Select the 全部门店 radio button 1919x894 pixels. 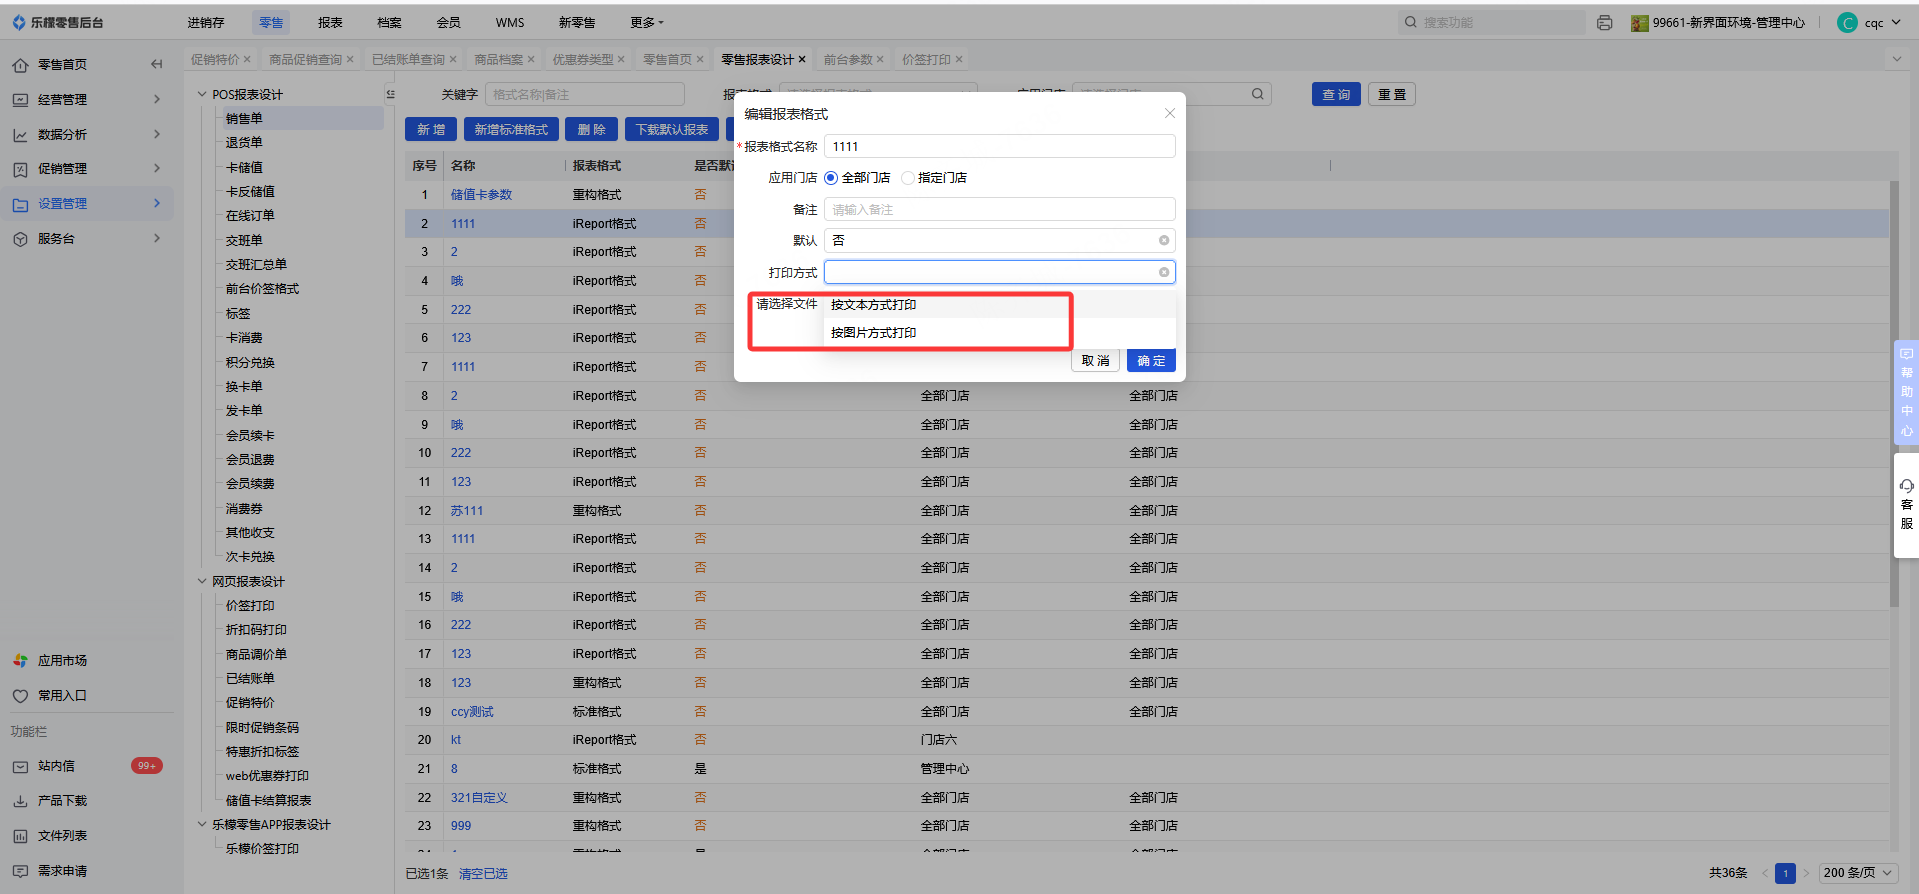pos(831,178)
